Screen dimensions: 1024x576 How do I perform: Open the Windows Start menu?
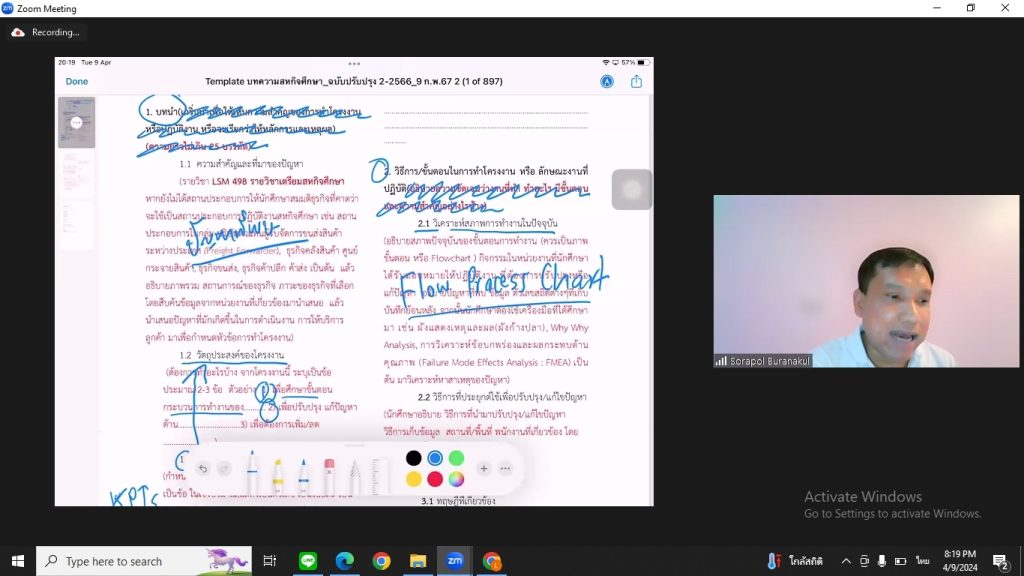coord(18,561)
